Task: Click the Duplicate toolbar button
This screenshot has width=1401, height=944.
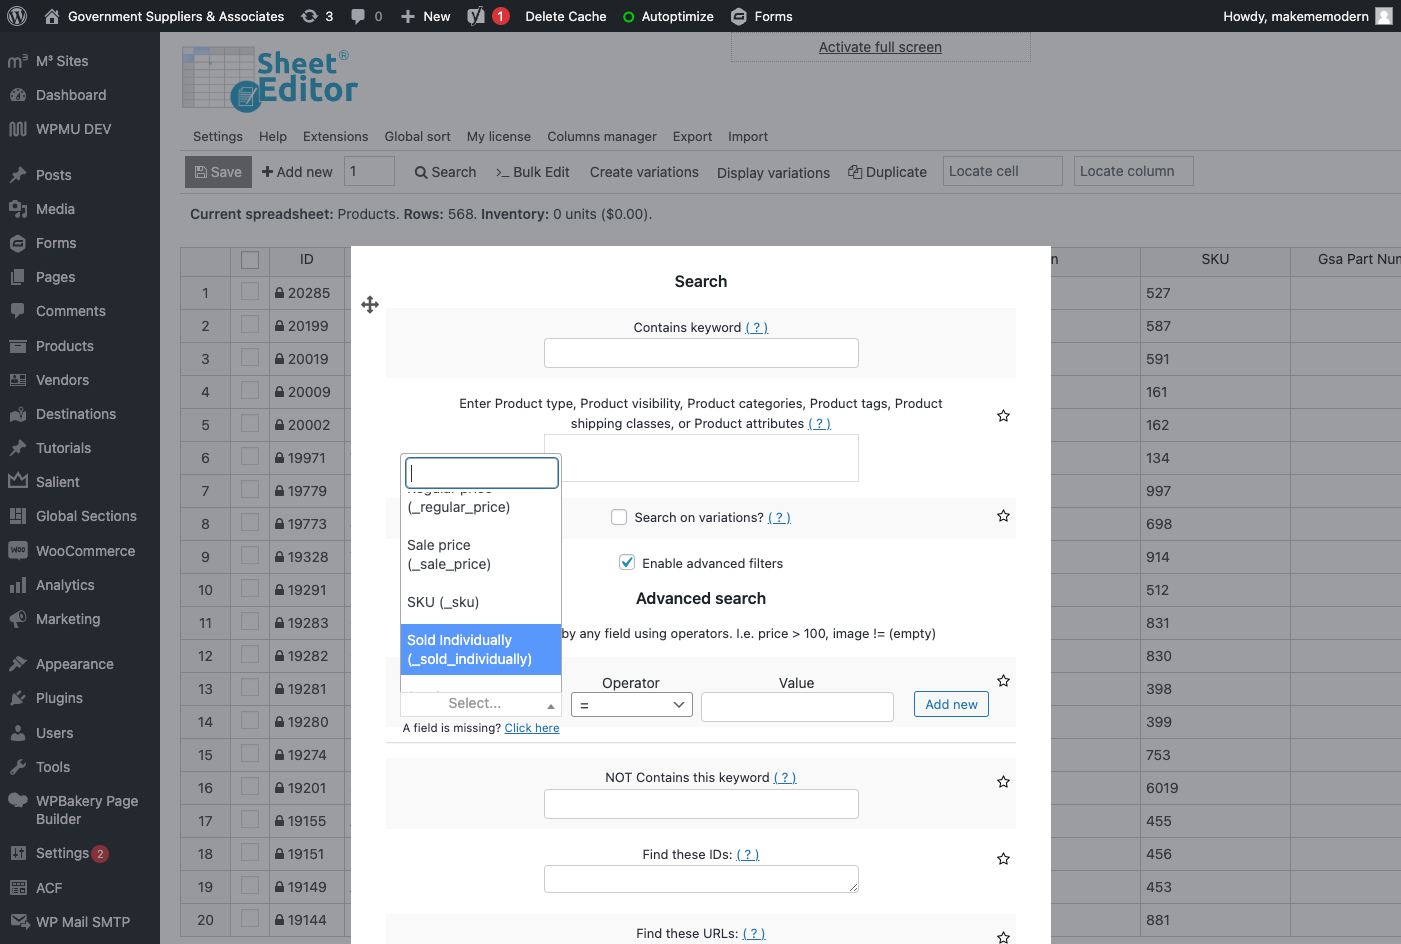Action: (888, 172)
